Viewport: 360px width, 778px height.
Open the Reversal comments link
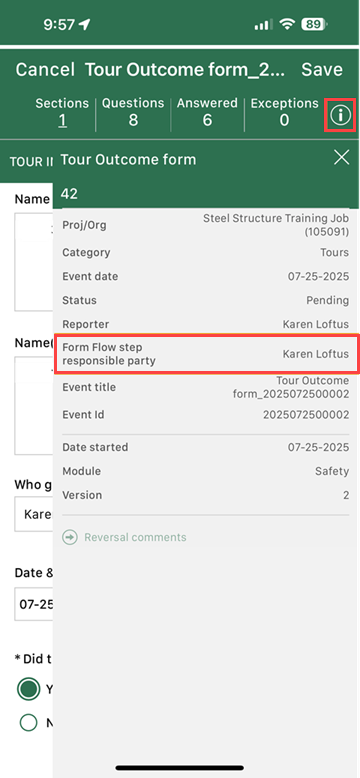135,537
